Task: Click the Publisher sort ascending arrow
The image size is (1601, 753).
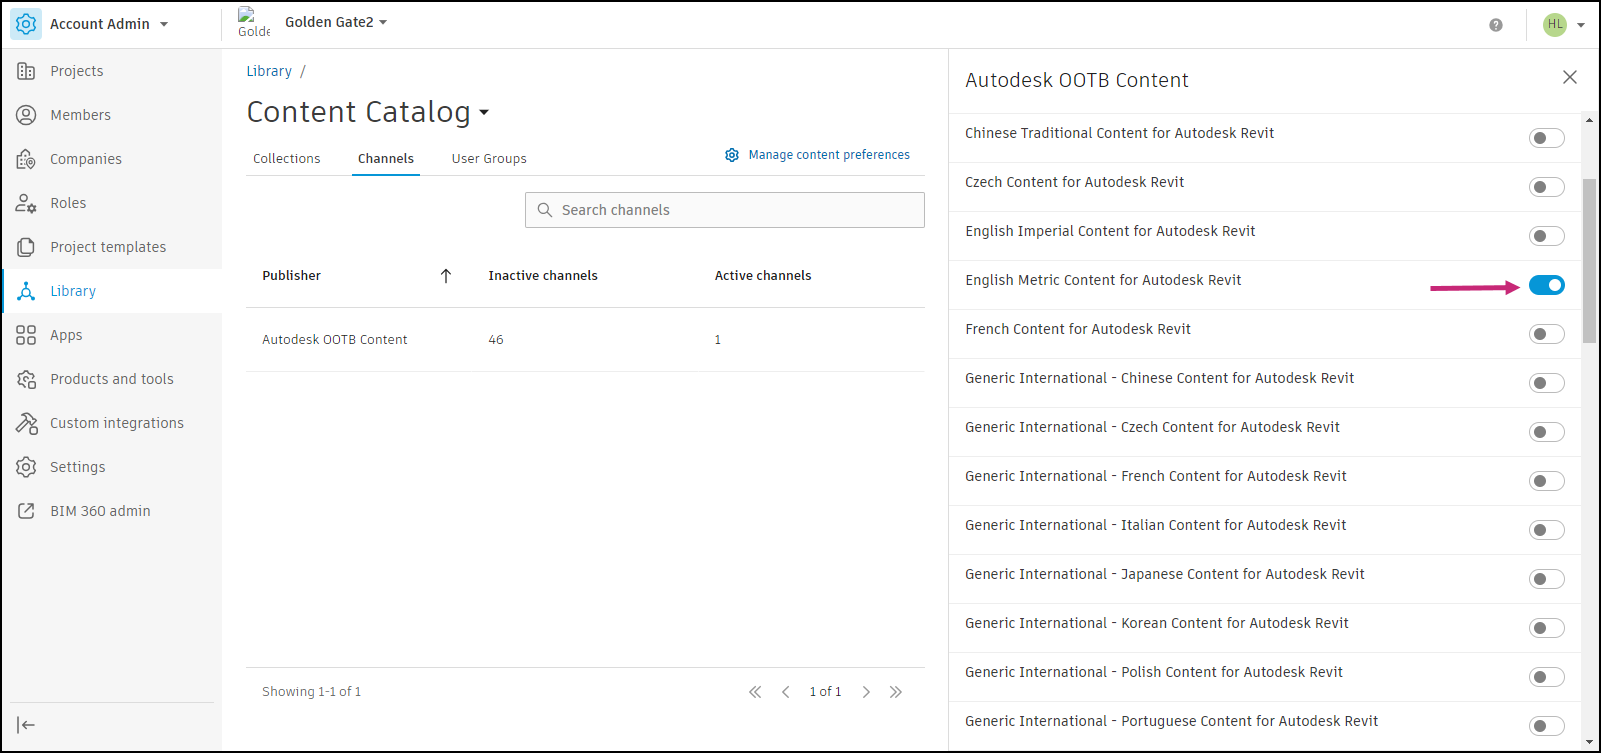Action: [x=446, y=276]
